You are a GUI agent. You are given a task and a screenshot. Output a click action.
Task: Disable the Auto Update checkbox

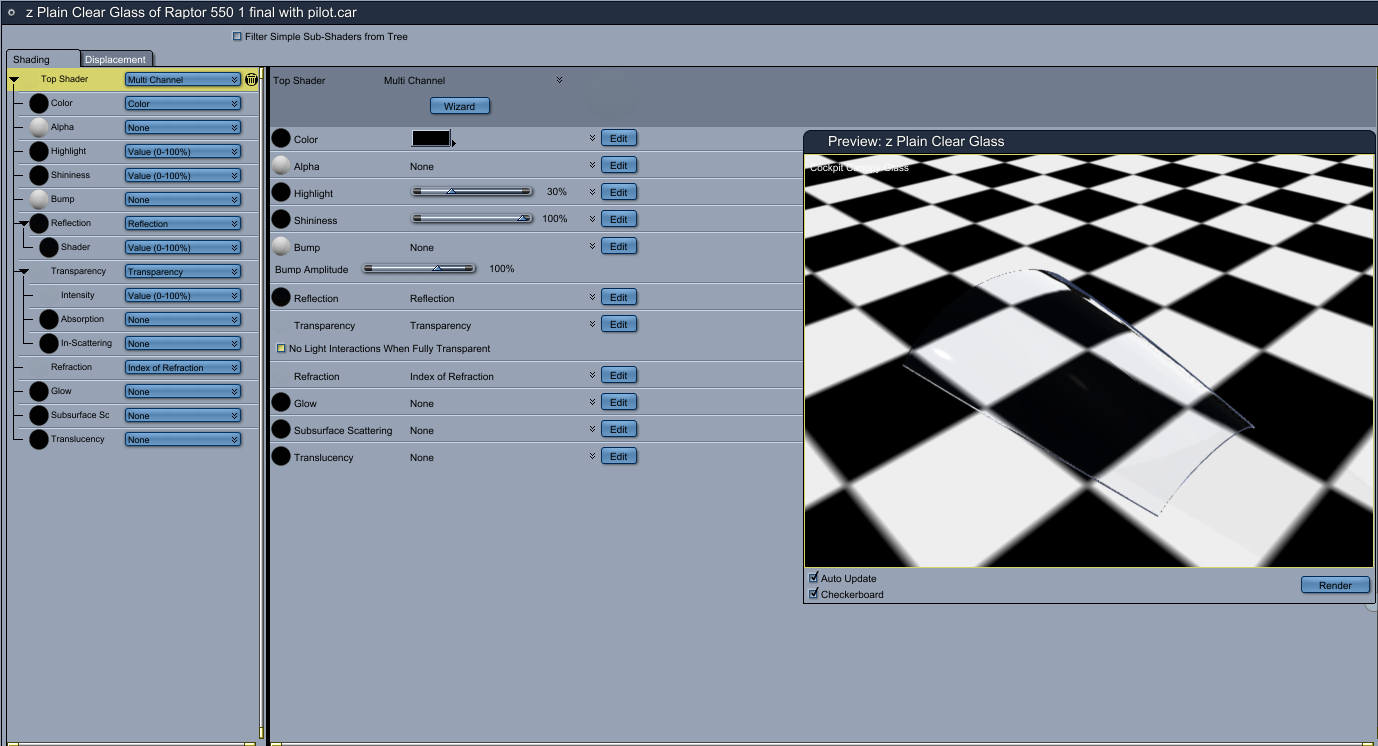pos(813,578)
